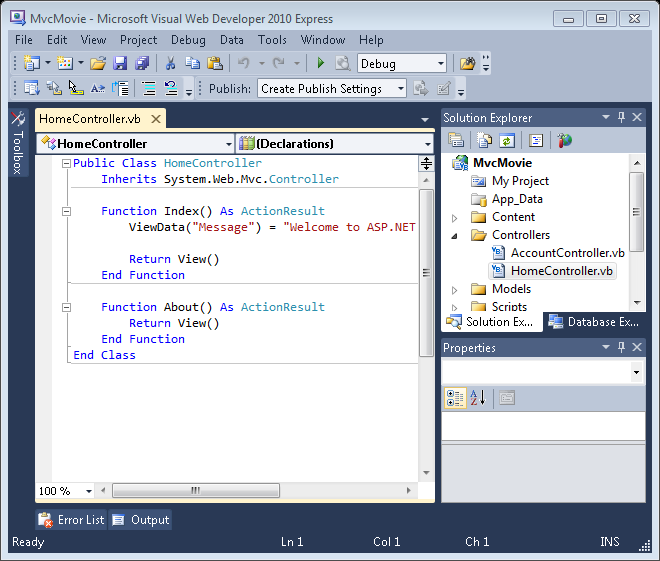Open the Create Publish Settings dropdown
The image size is (660, 561).
coord(400,88)
